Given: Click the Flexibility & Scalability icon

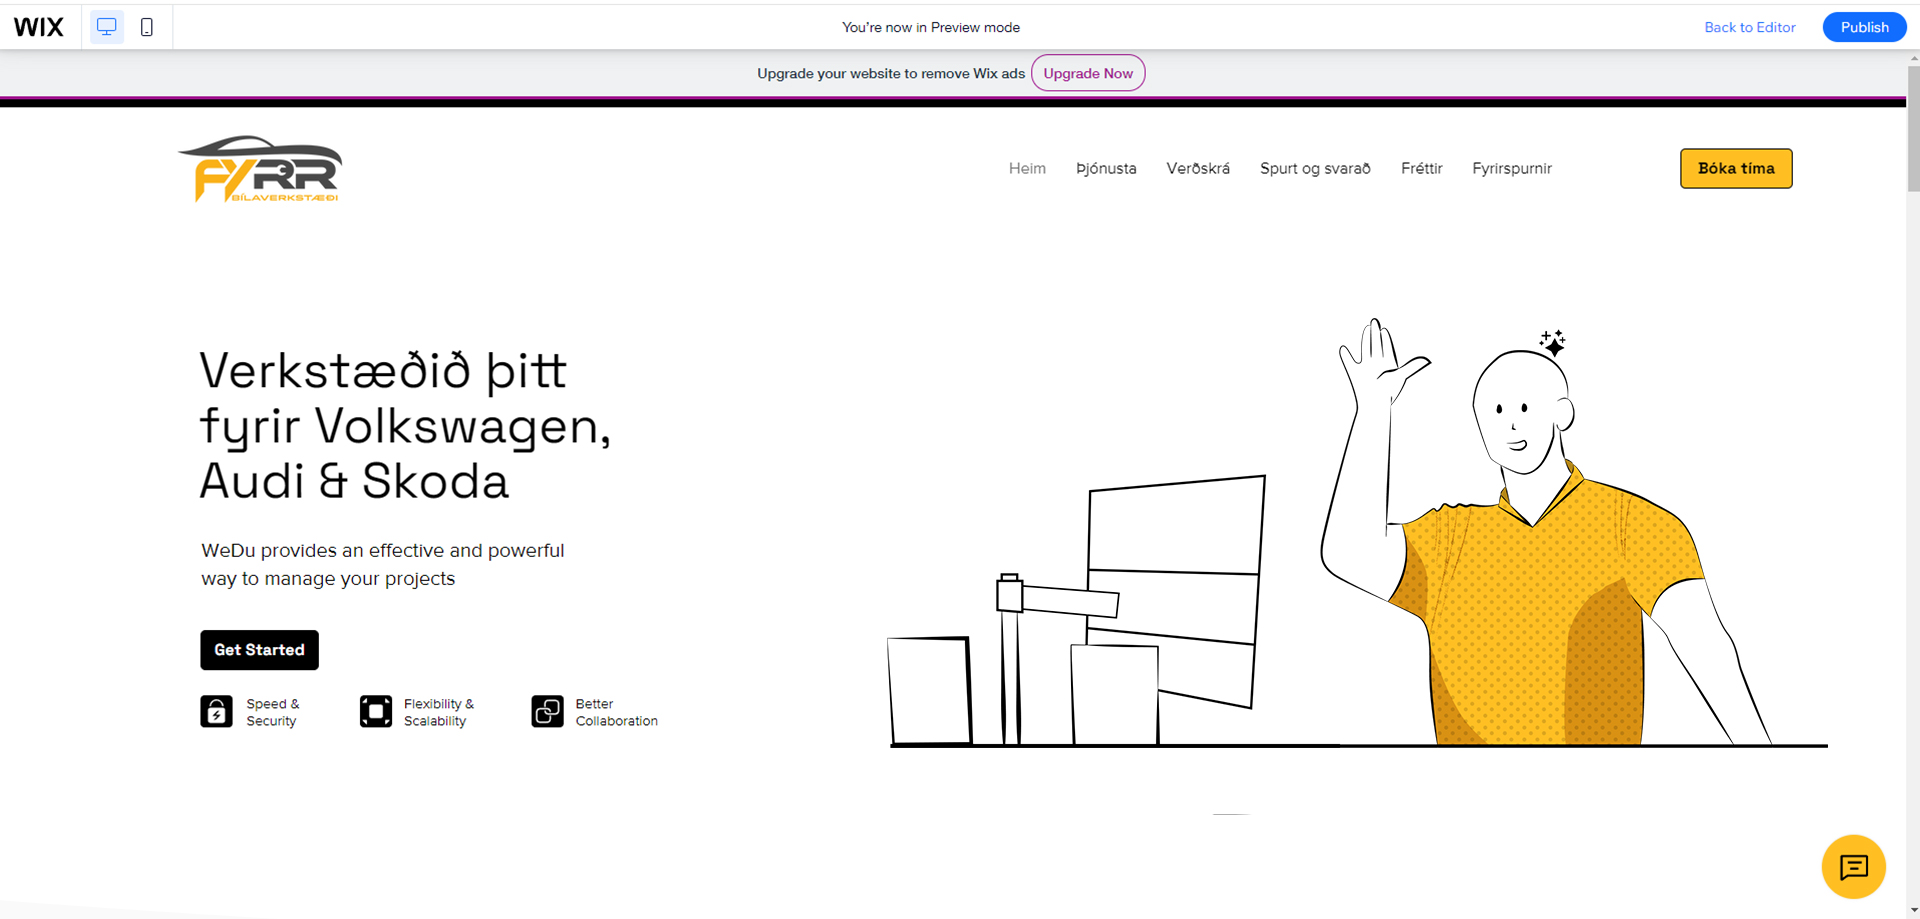Looking at the screenshot, I should click(376, 712).
